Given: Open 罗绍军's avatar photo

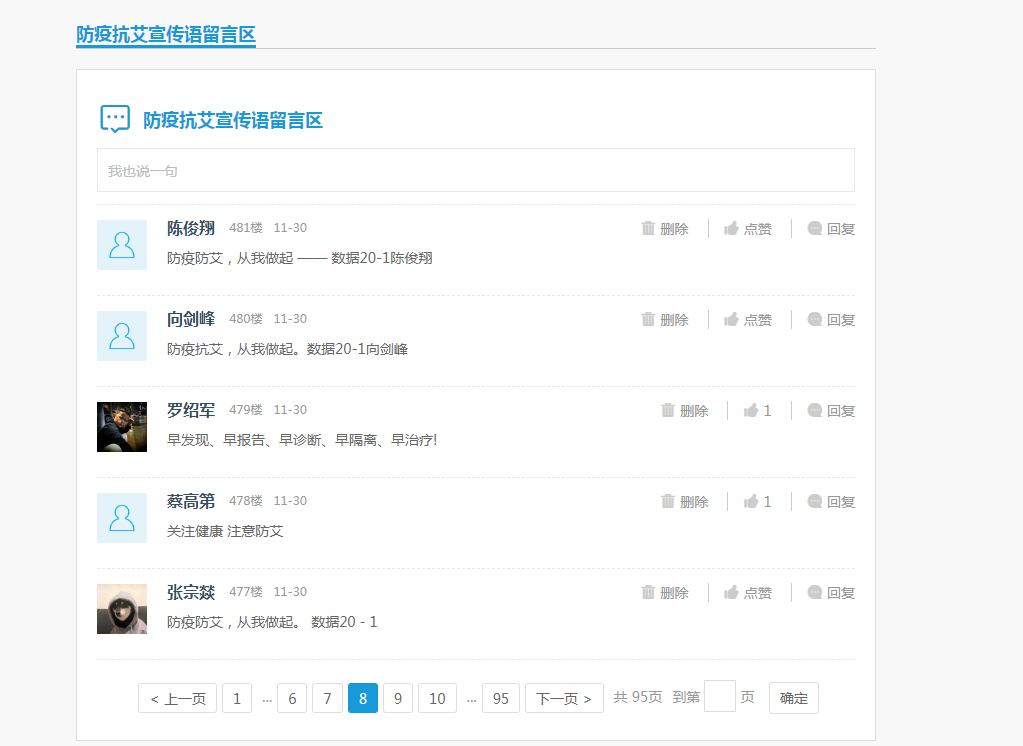Looking at the screenshot, I should click(122, 427).
